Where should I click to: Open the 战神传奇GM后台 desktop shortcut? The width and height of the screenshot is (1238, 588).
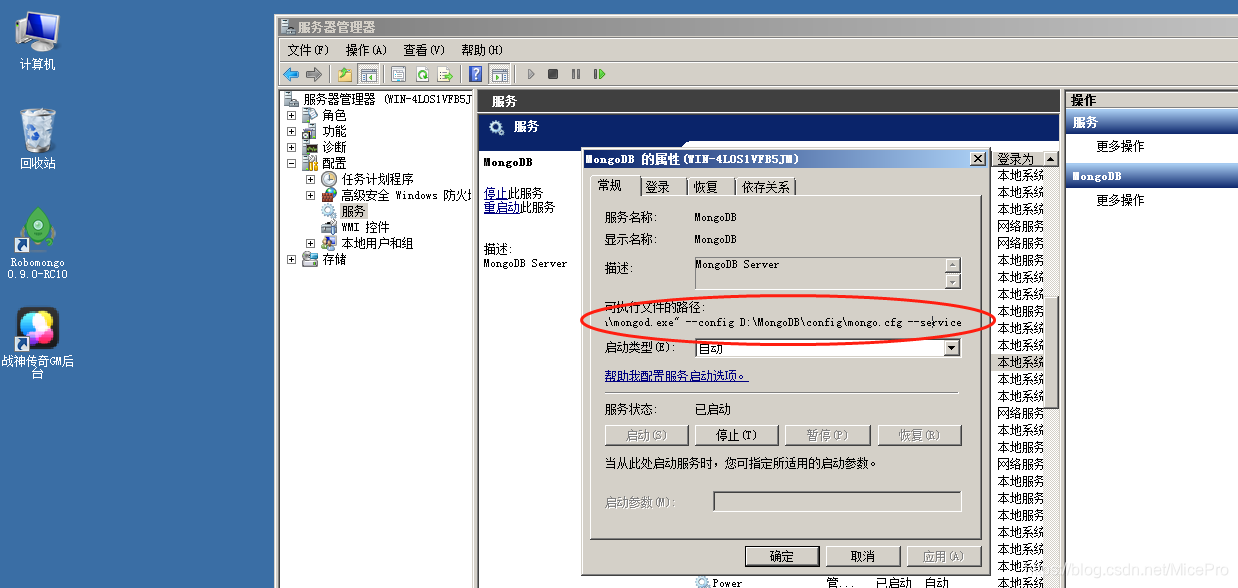pos(37,343)
